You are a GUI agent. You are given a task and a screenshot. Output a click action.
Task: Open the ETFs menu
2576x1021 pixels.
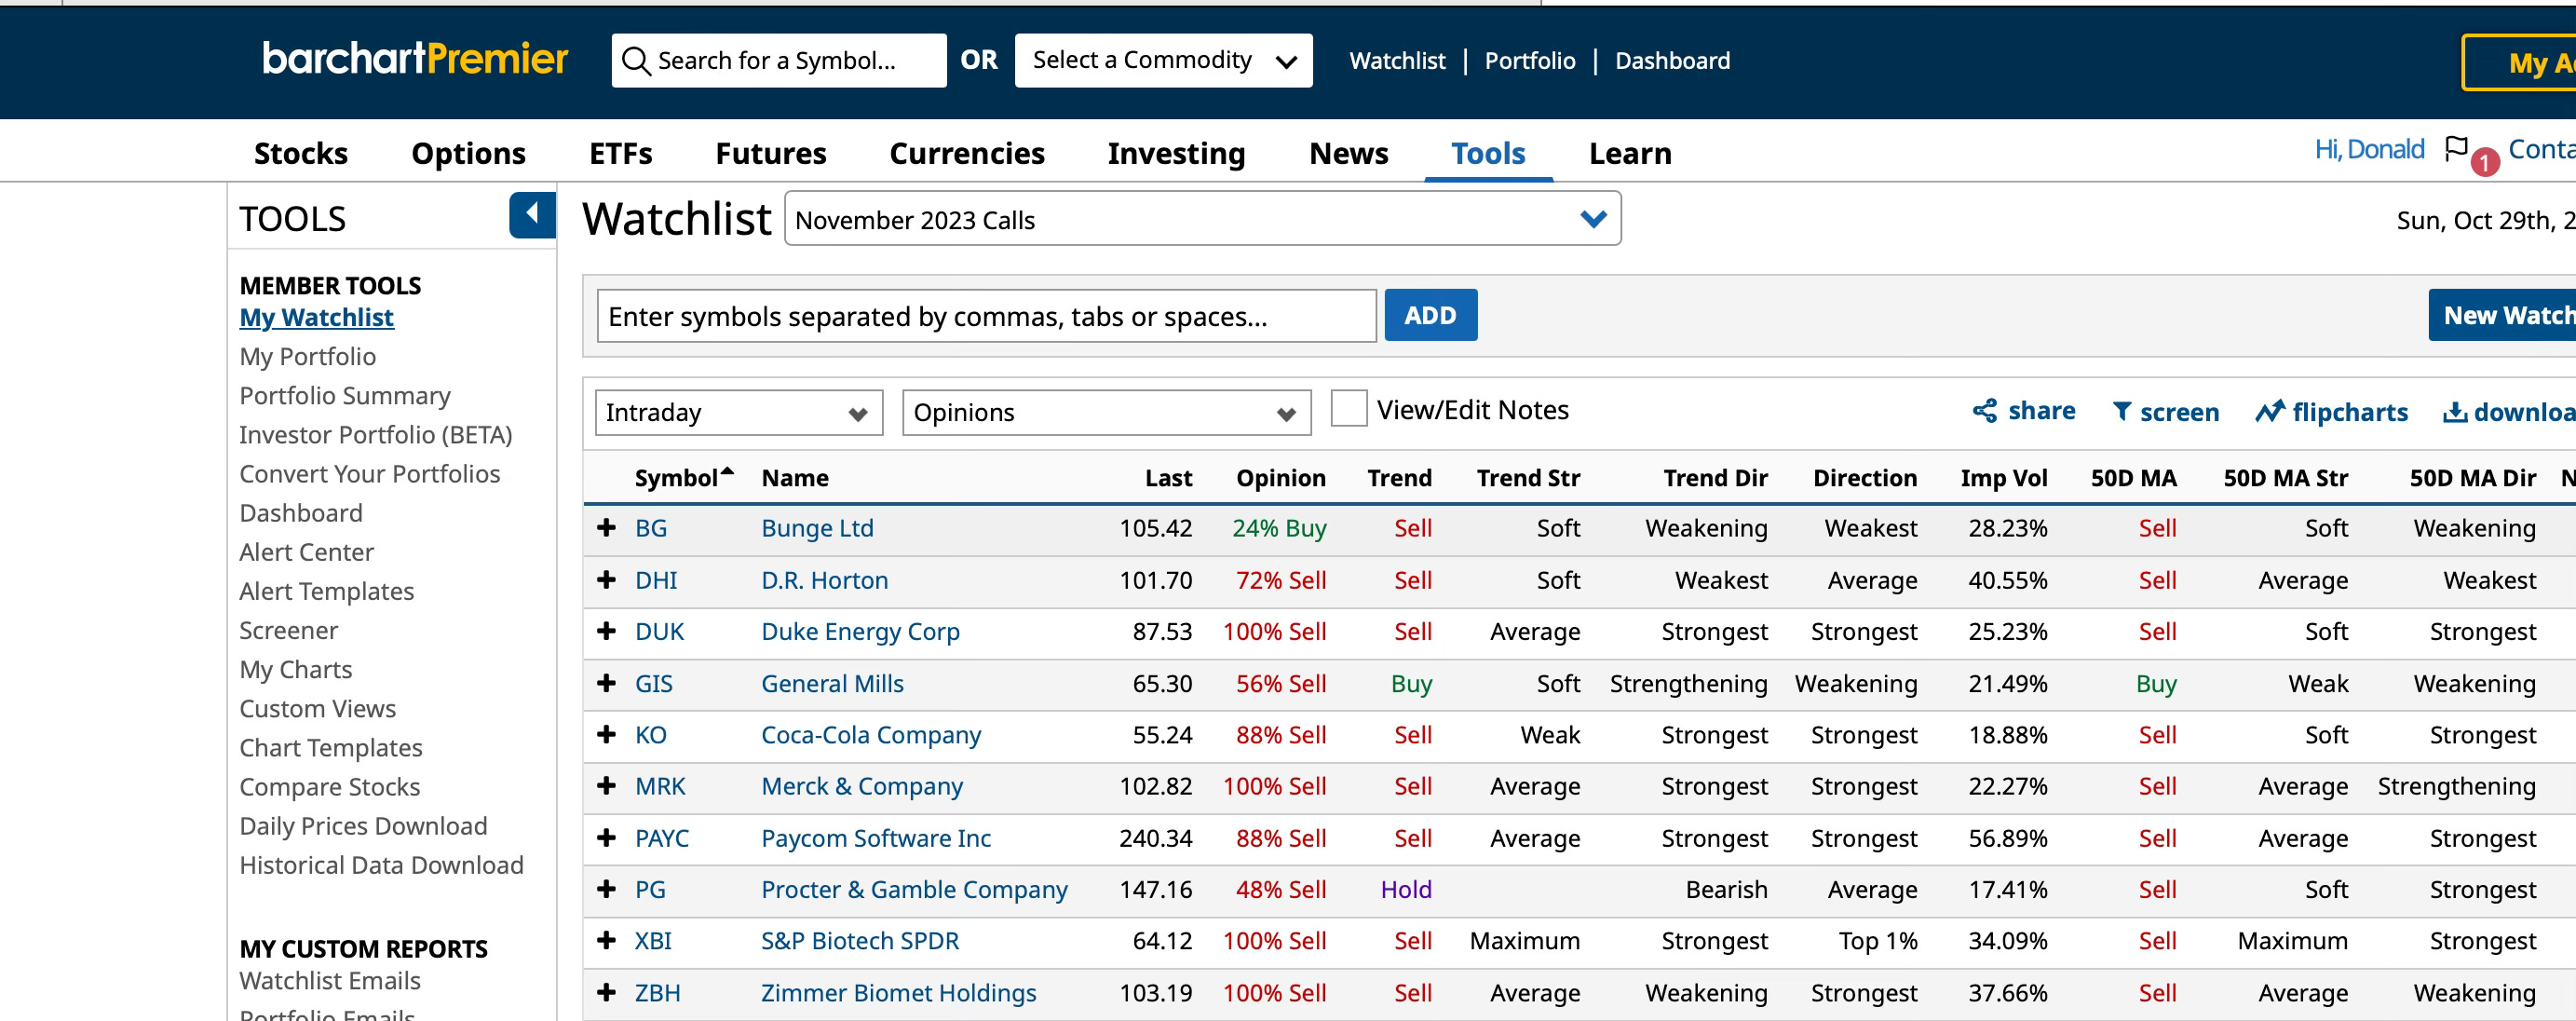point(620,153)
